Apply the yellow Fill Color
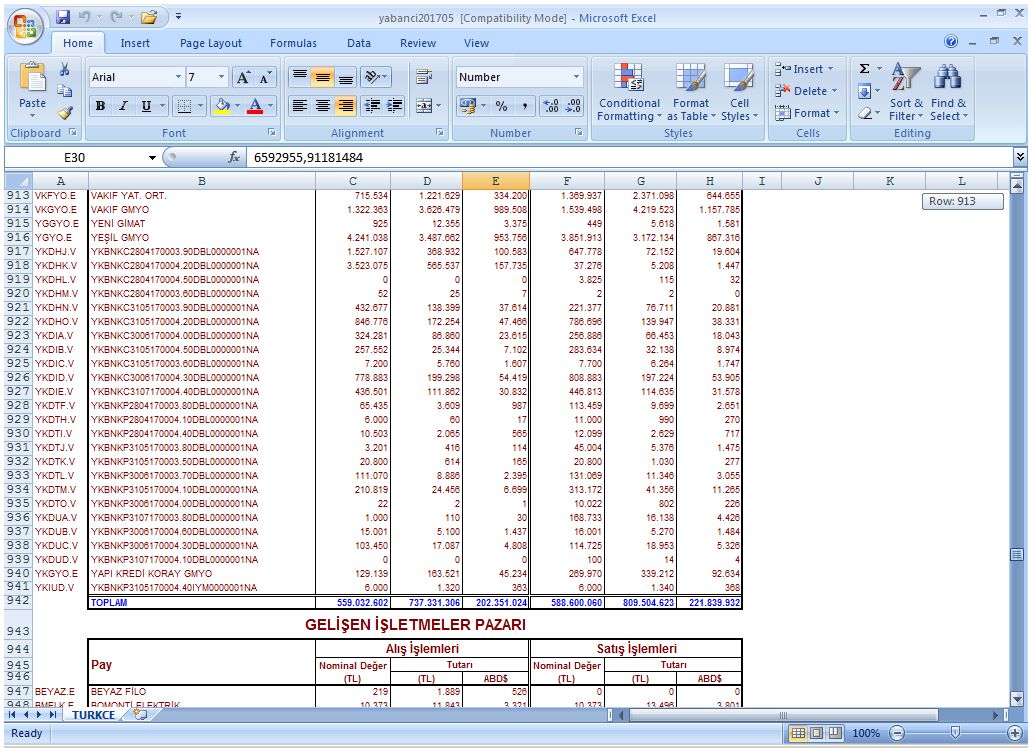1032x748 pixels. coord(222,106)
